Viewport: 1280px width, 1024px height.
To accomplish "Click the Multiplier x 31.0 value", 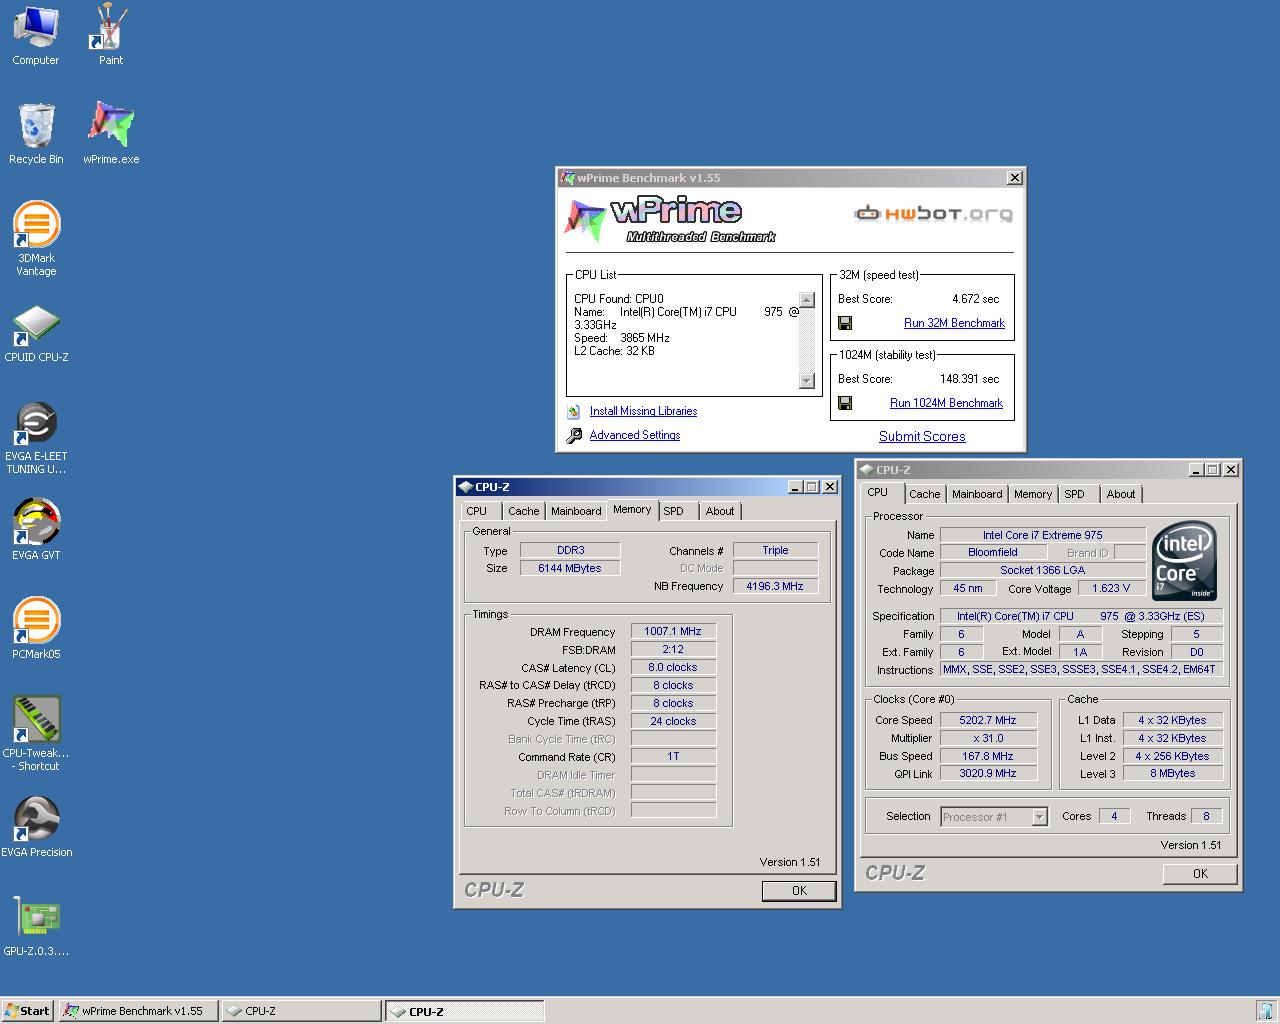I will click(988, 738).
